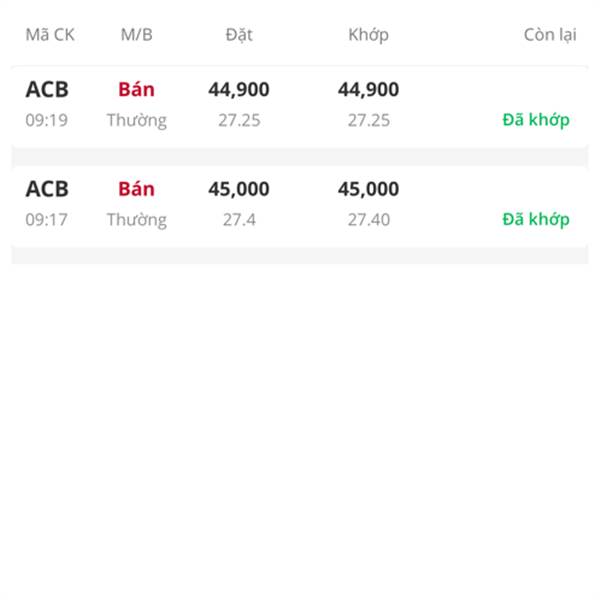
Task: Tap the Thường order type in first row
Action: pos(137,121)
